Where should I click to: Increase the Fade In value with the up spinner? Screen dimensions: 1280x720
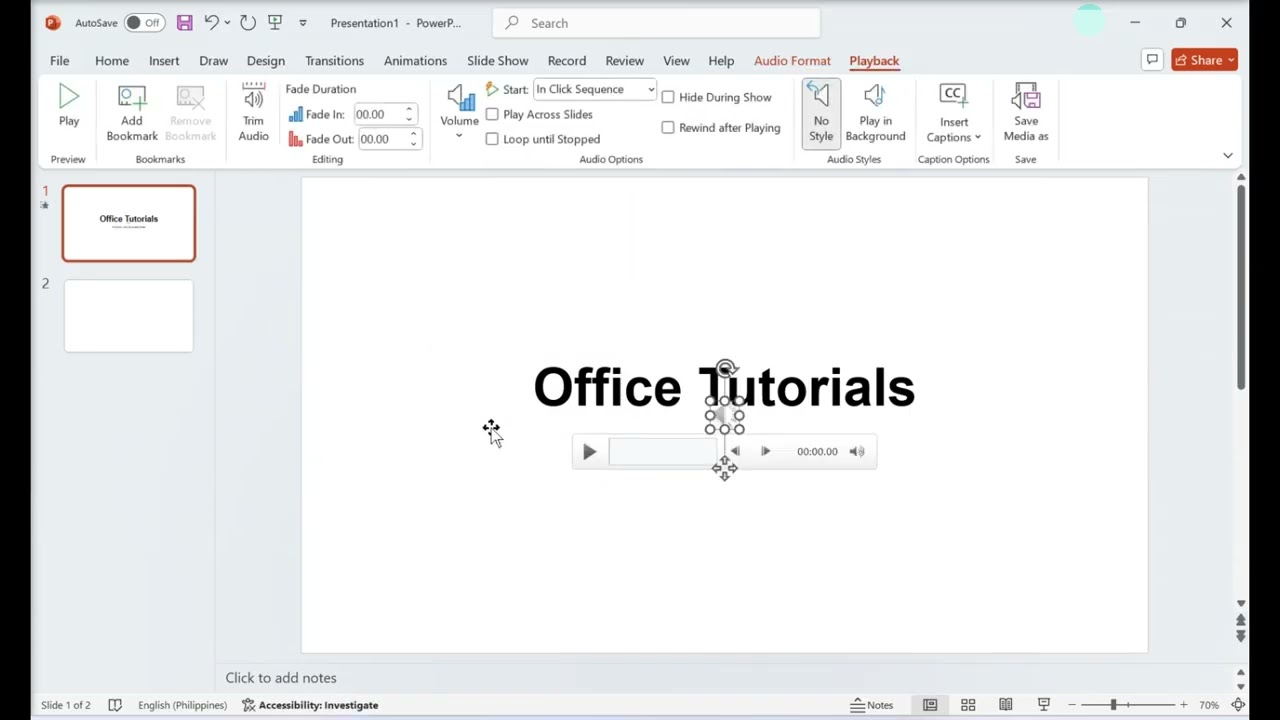[409, 109]
